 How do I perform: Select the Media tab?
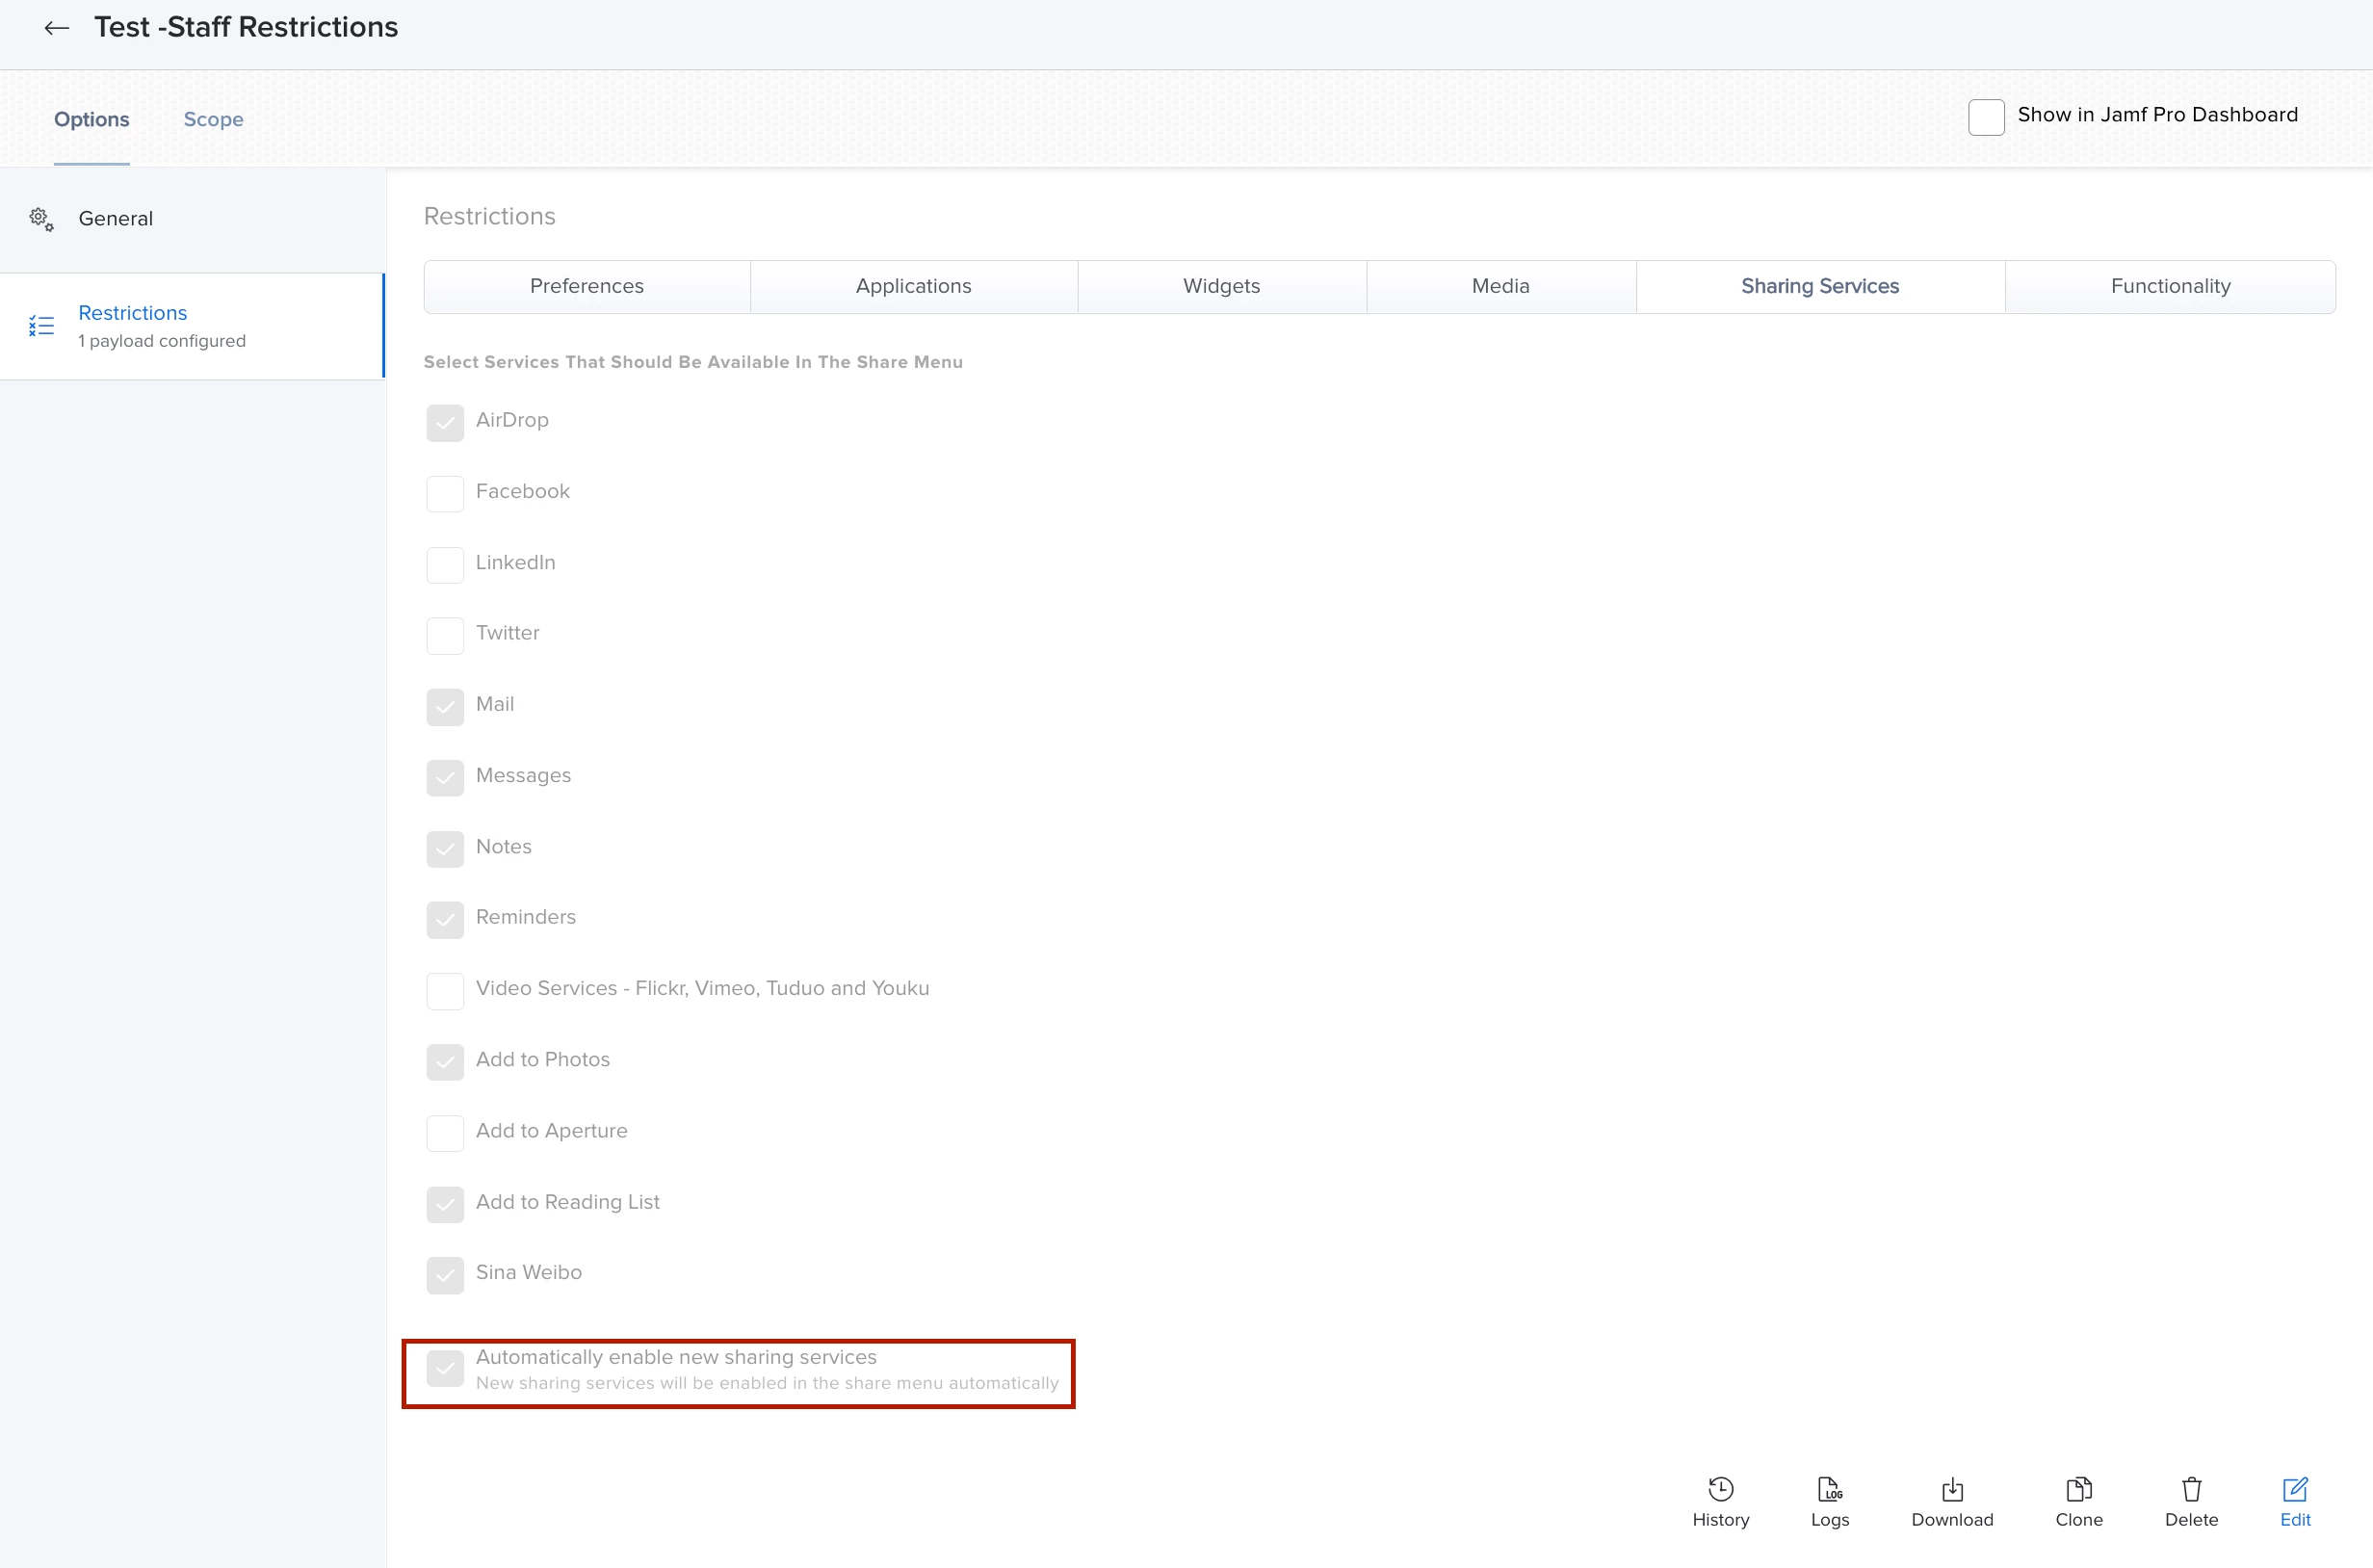pos(1500,286)
